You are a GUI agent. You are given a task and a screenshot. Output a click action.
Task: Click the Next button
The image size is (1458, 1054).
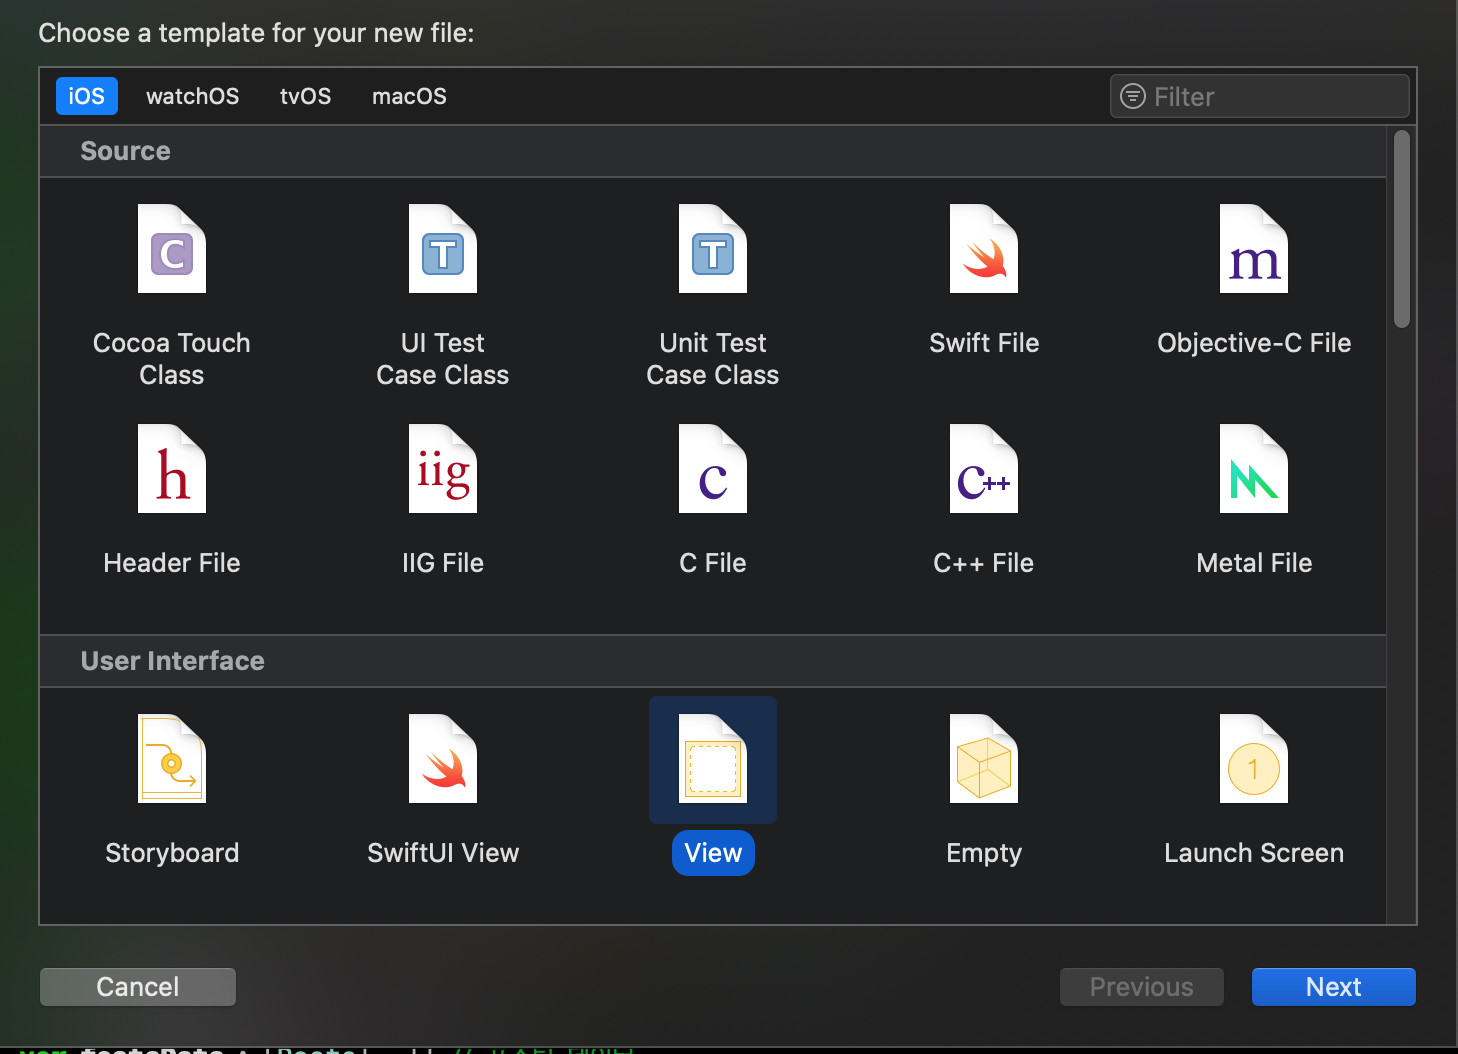(x=1333, y=987)
